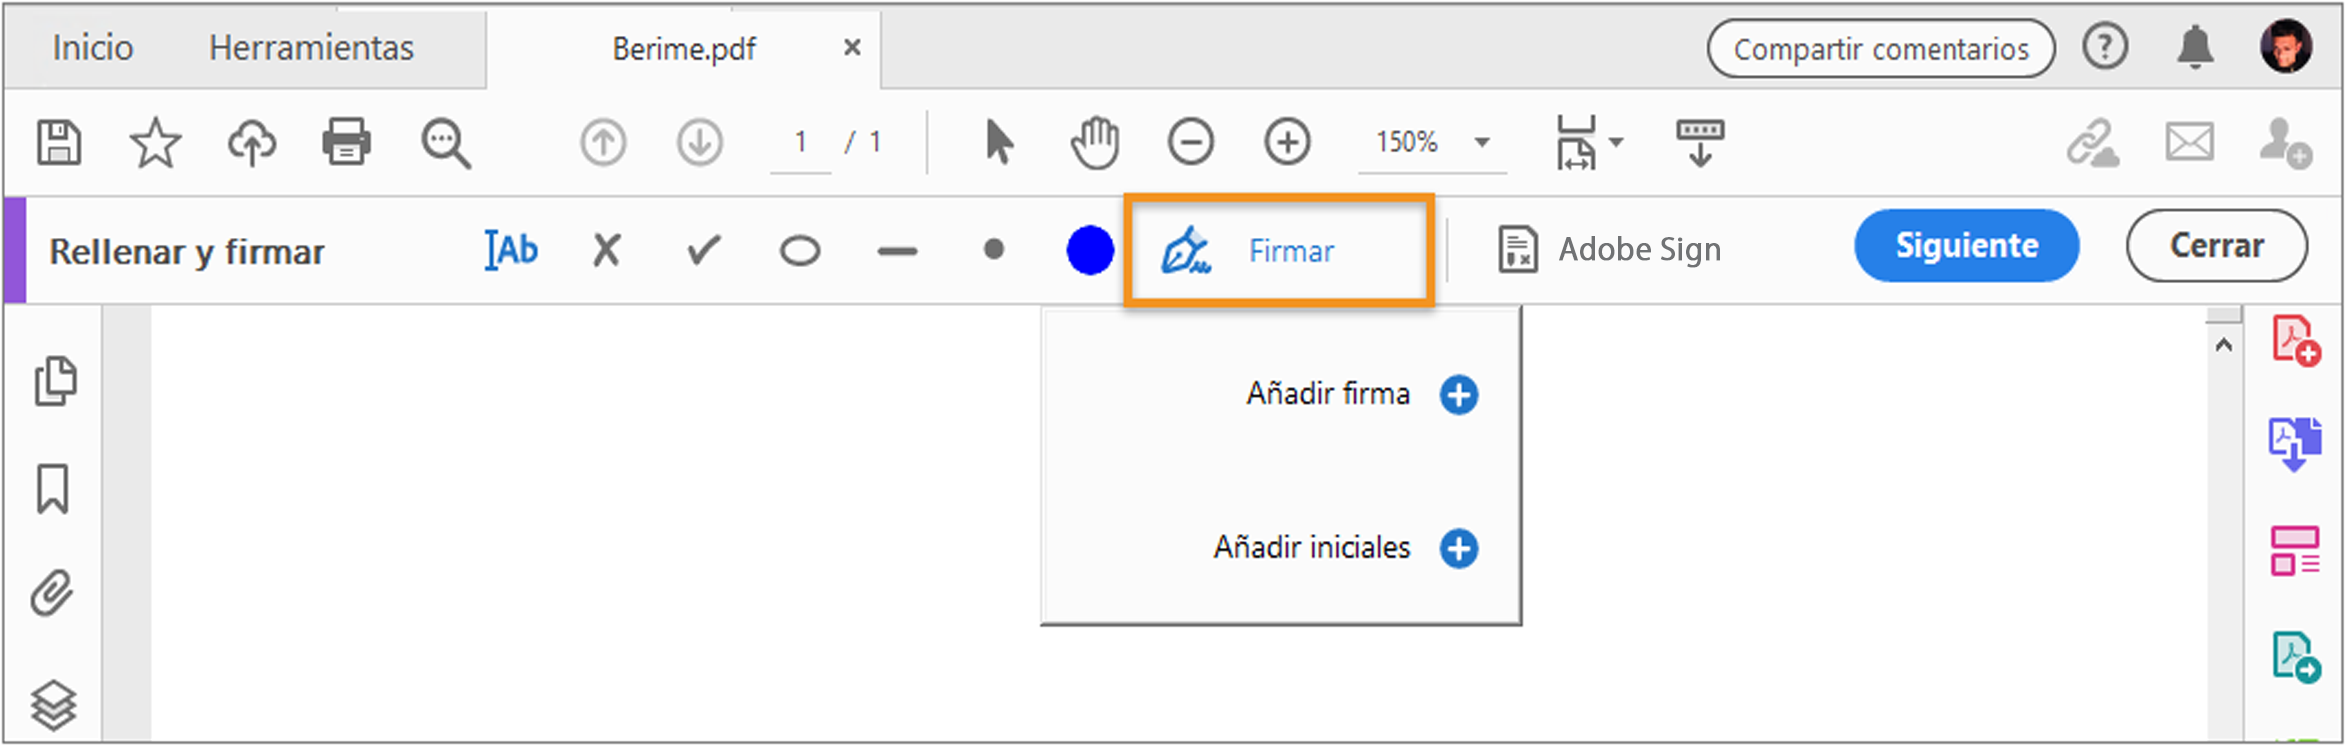Select the Add Text (IAb) tool
2348x746 pixels.
point(510,249)
